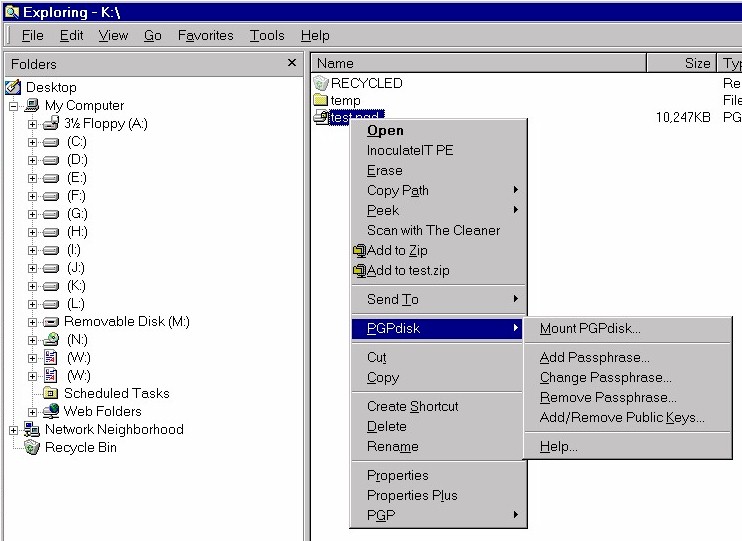Click the Recycle Bin icon in the tree

[32, 447]
